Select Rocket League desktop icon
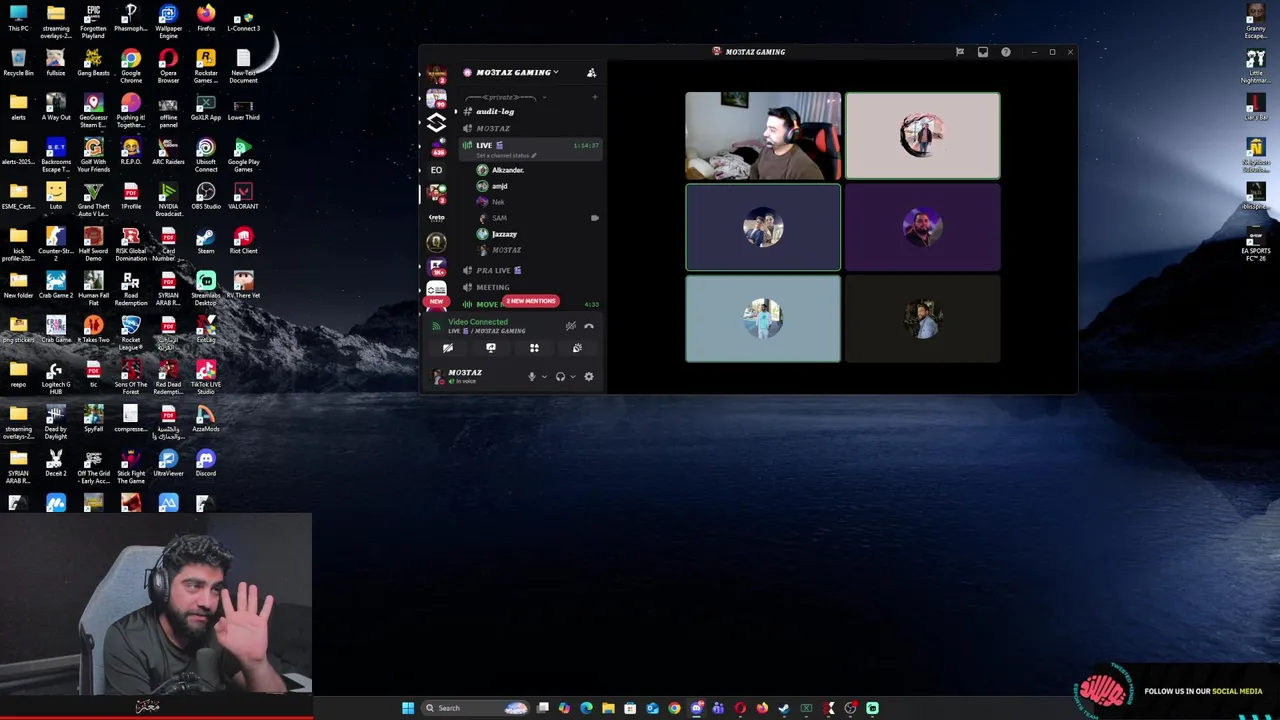 click(x=131, y=333)
